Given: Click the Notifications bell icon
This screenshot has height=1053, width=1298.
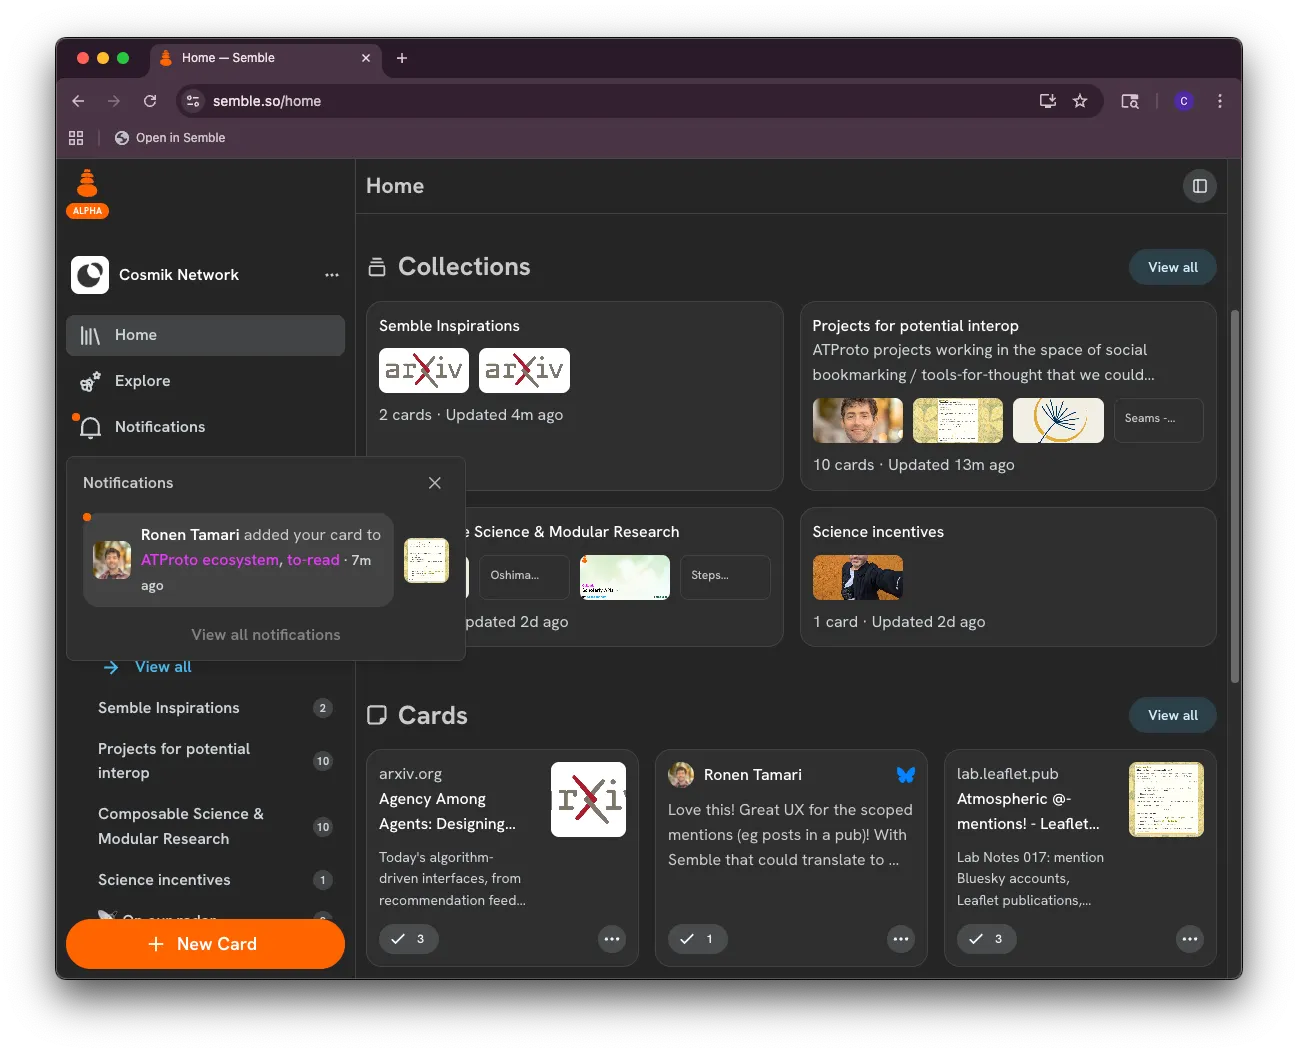Looking at the screenshot, I should tap(90, 428).
